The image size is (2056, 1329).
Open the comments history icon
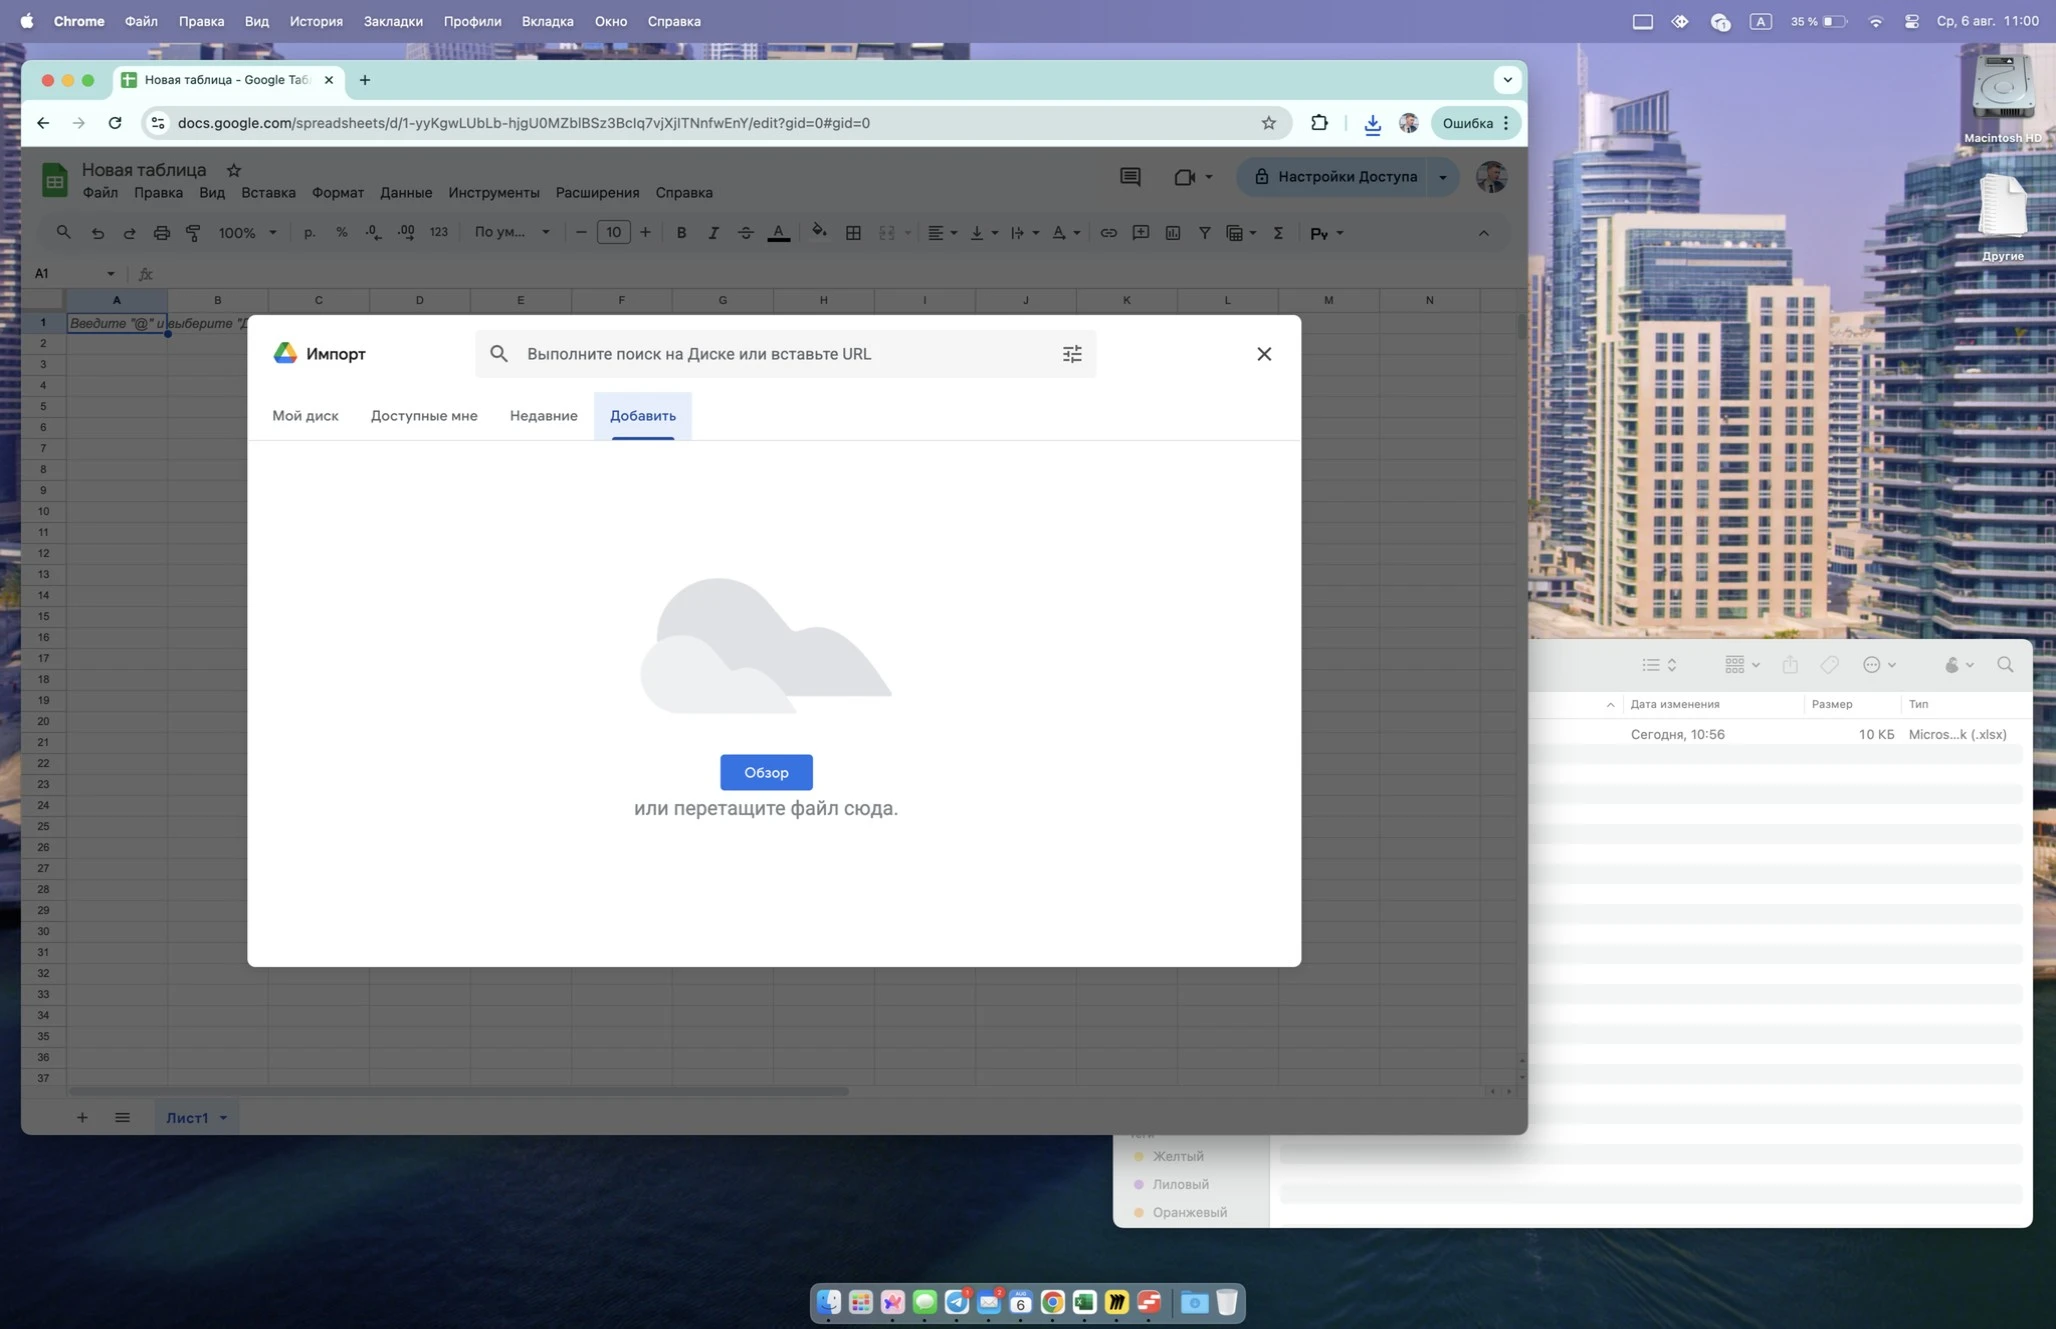click(x=1130, y=177)
